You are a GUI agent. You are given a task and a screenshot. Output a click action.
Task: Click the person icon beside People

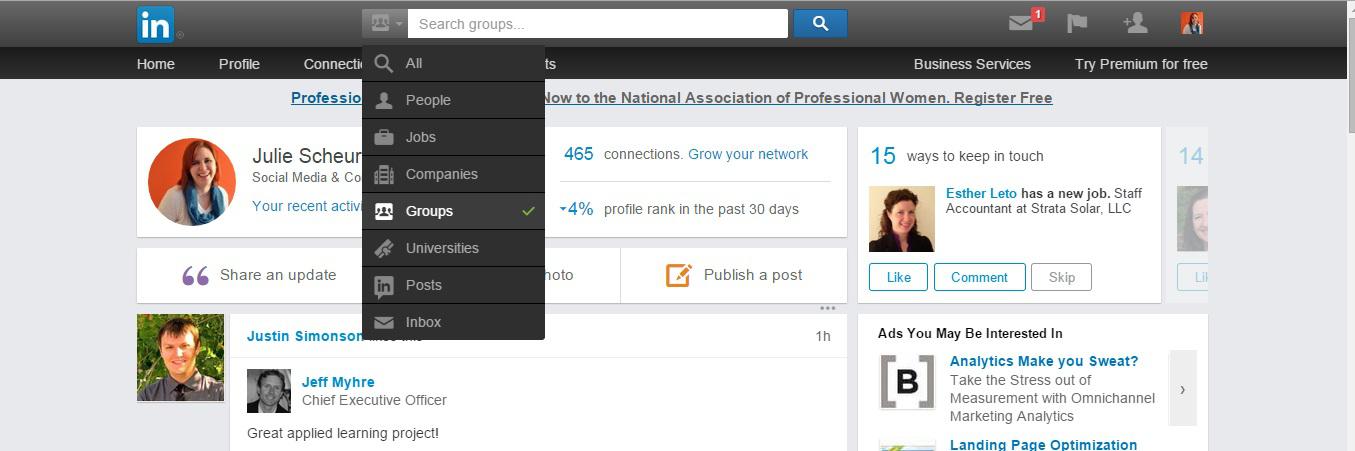pos(383,100)
